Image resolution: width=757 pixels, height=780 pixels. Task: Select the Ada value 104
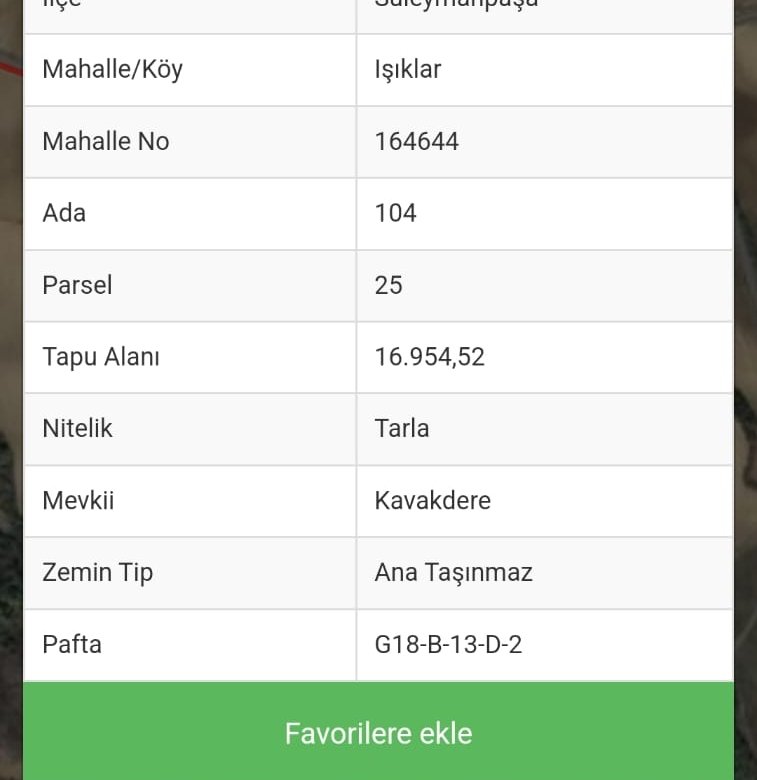click(396, 213)
